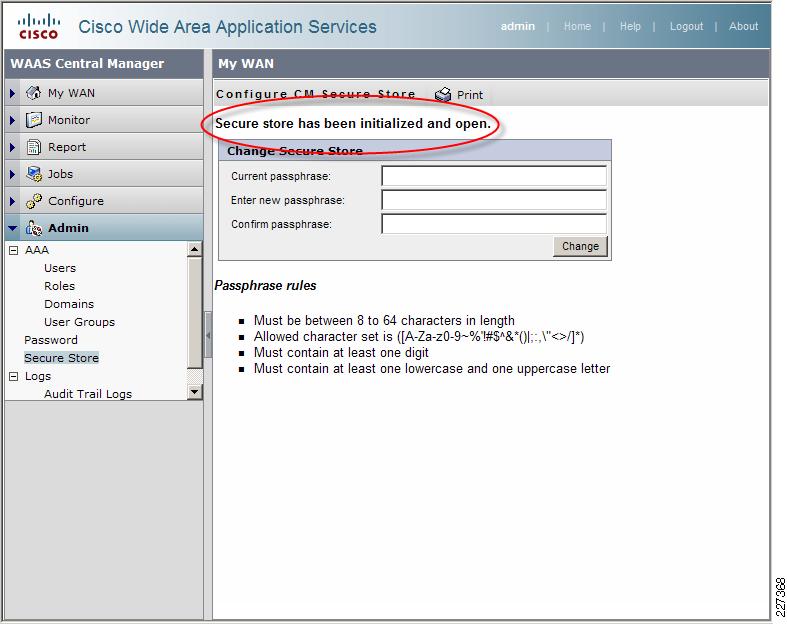Expand the Report section arrow
The image size is (787, 624).
point(13,148)
